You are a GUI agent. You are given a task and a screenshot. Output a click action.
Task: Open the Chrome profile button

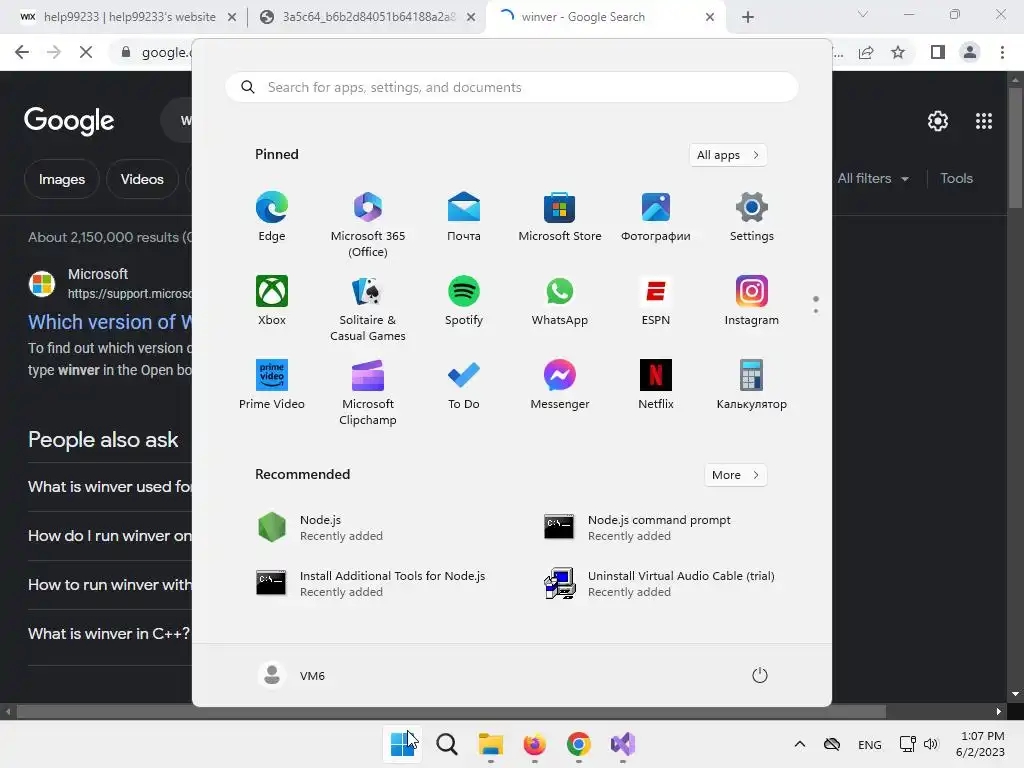point(970,52)
